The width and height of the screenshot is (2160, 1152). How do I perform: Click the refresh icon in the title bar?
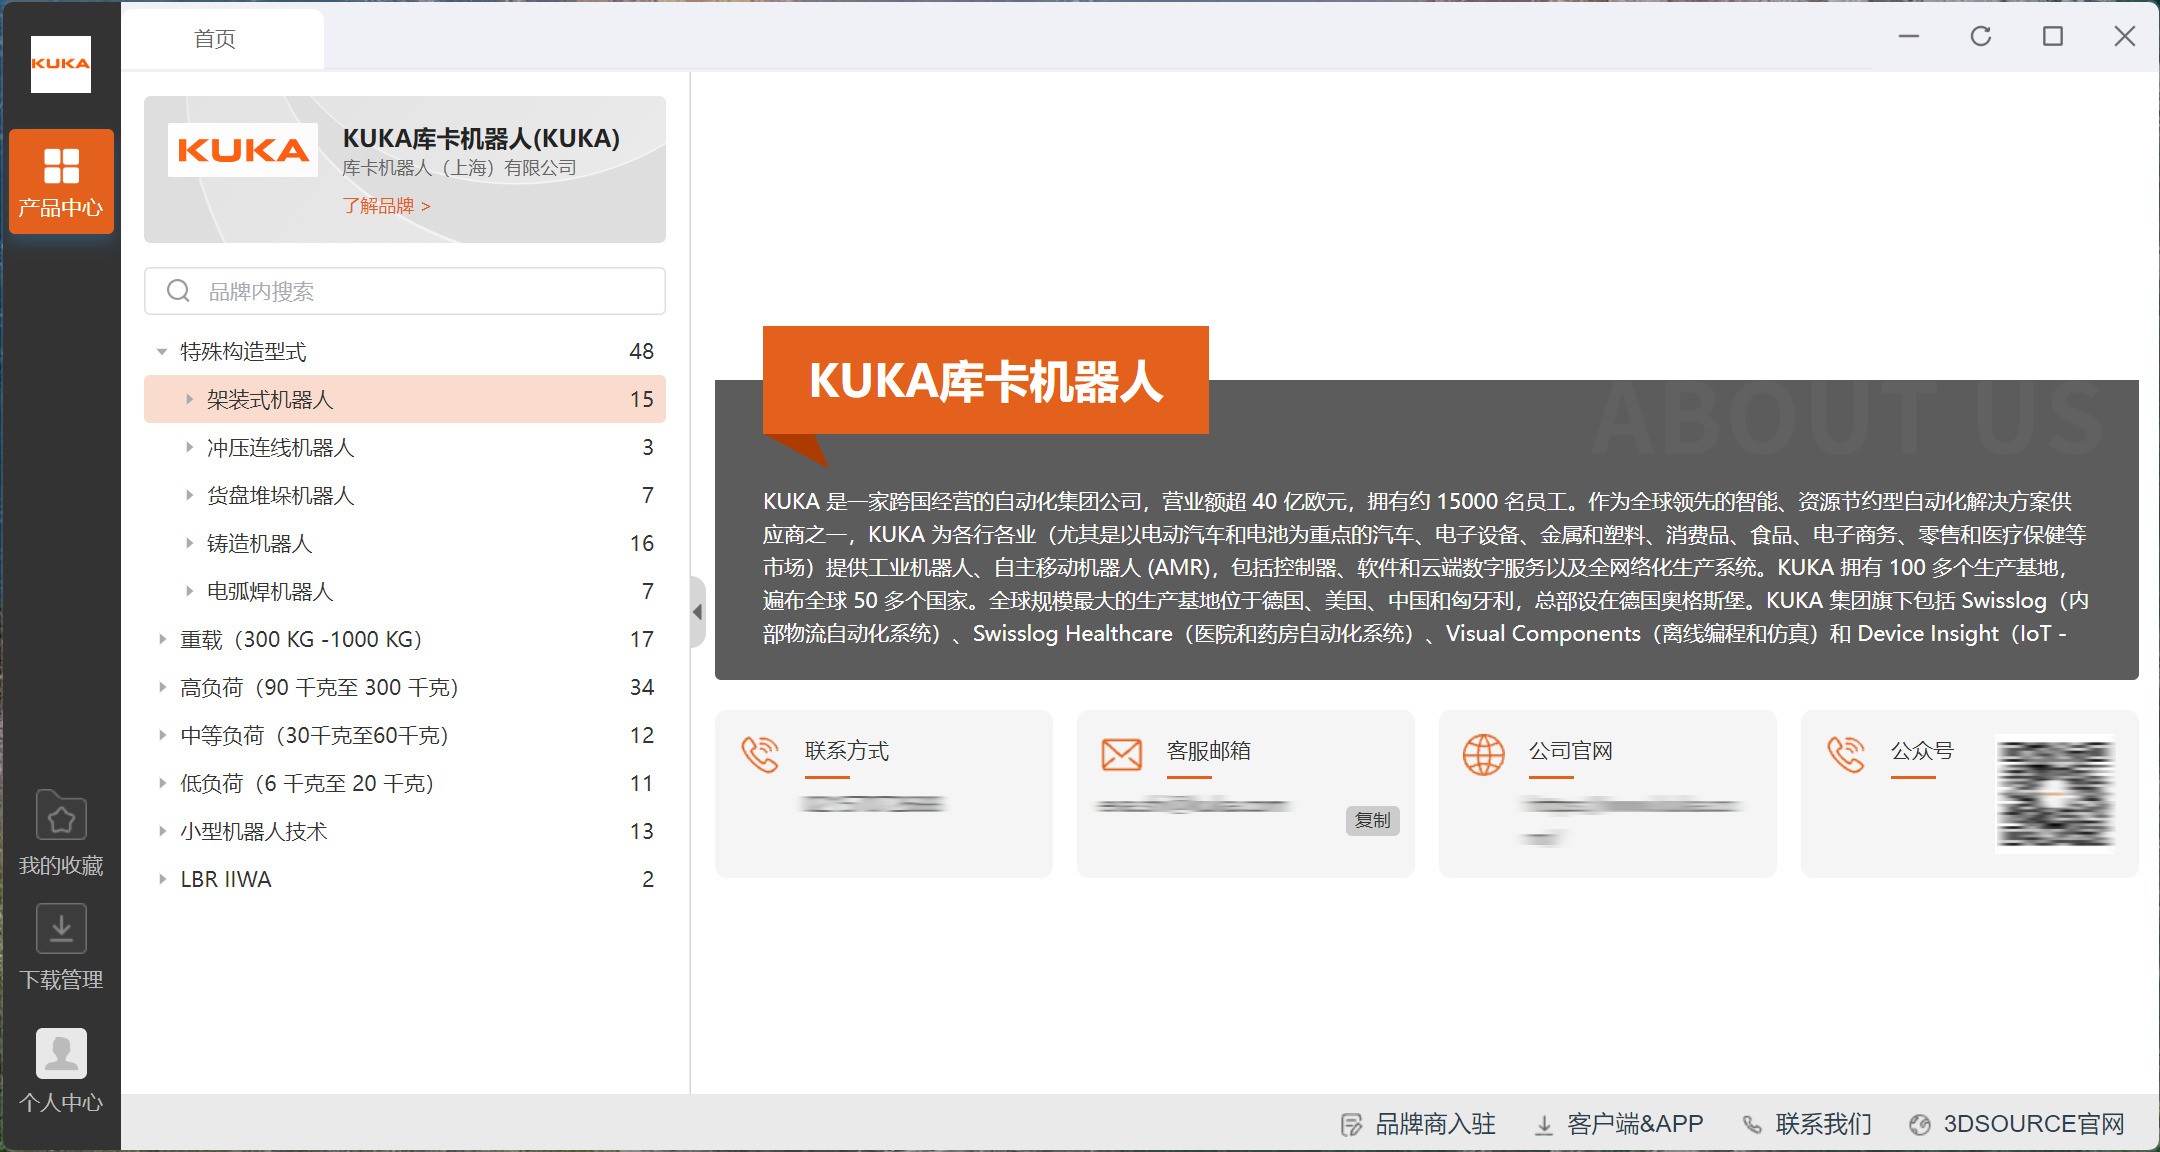[1980, 36]
